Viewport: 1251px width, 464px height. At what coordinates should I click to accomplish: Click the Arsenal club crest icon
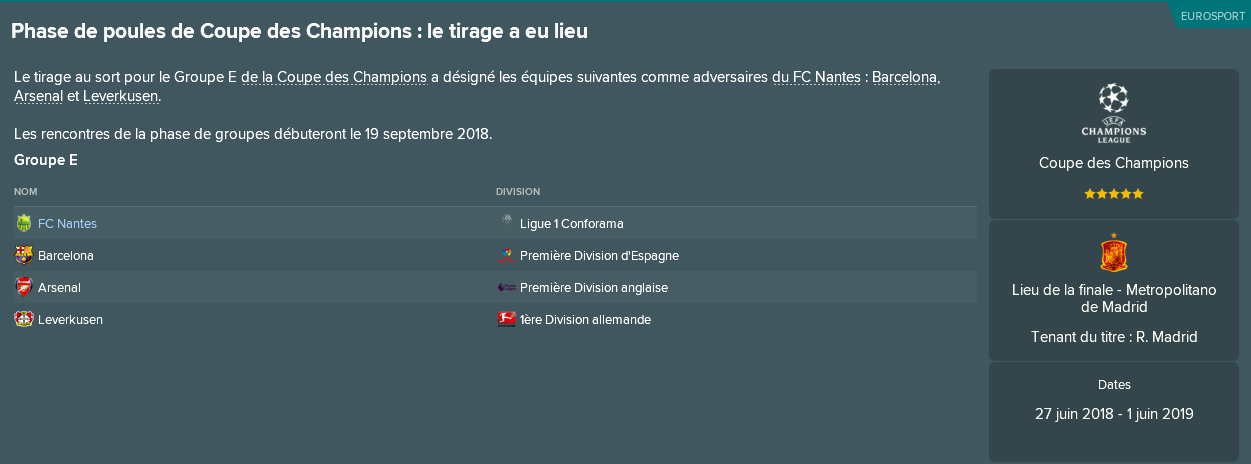[x=24, y=287]
